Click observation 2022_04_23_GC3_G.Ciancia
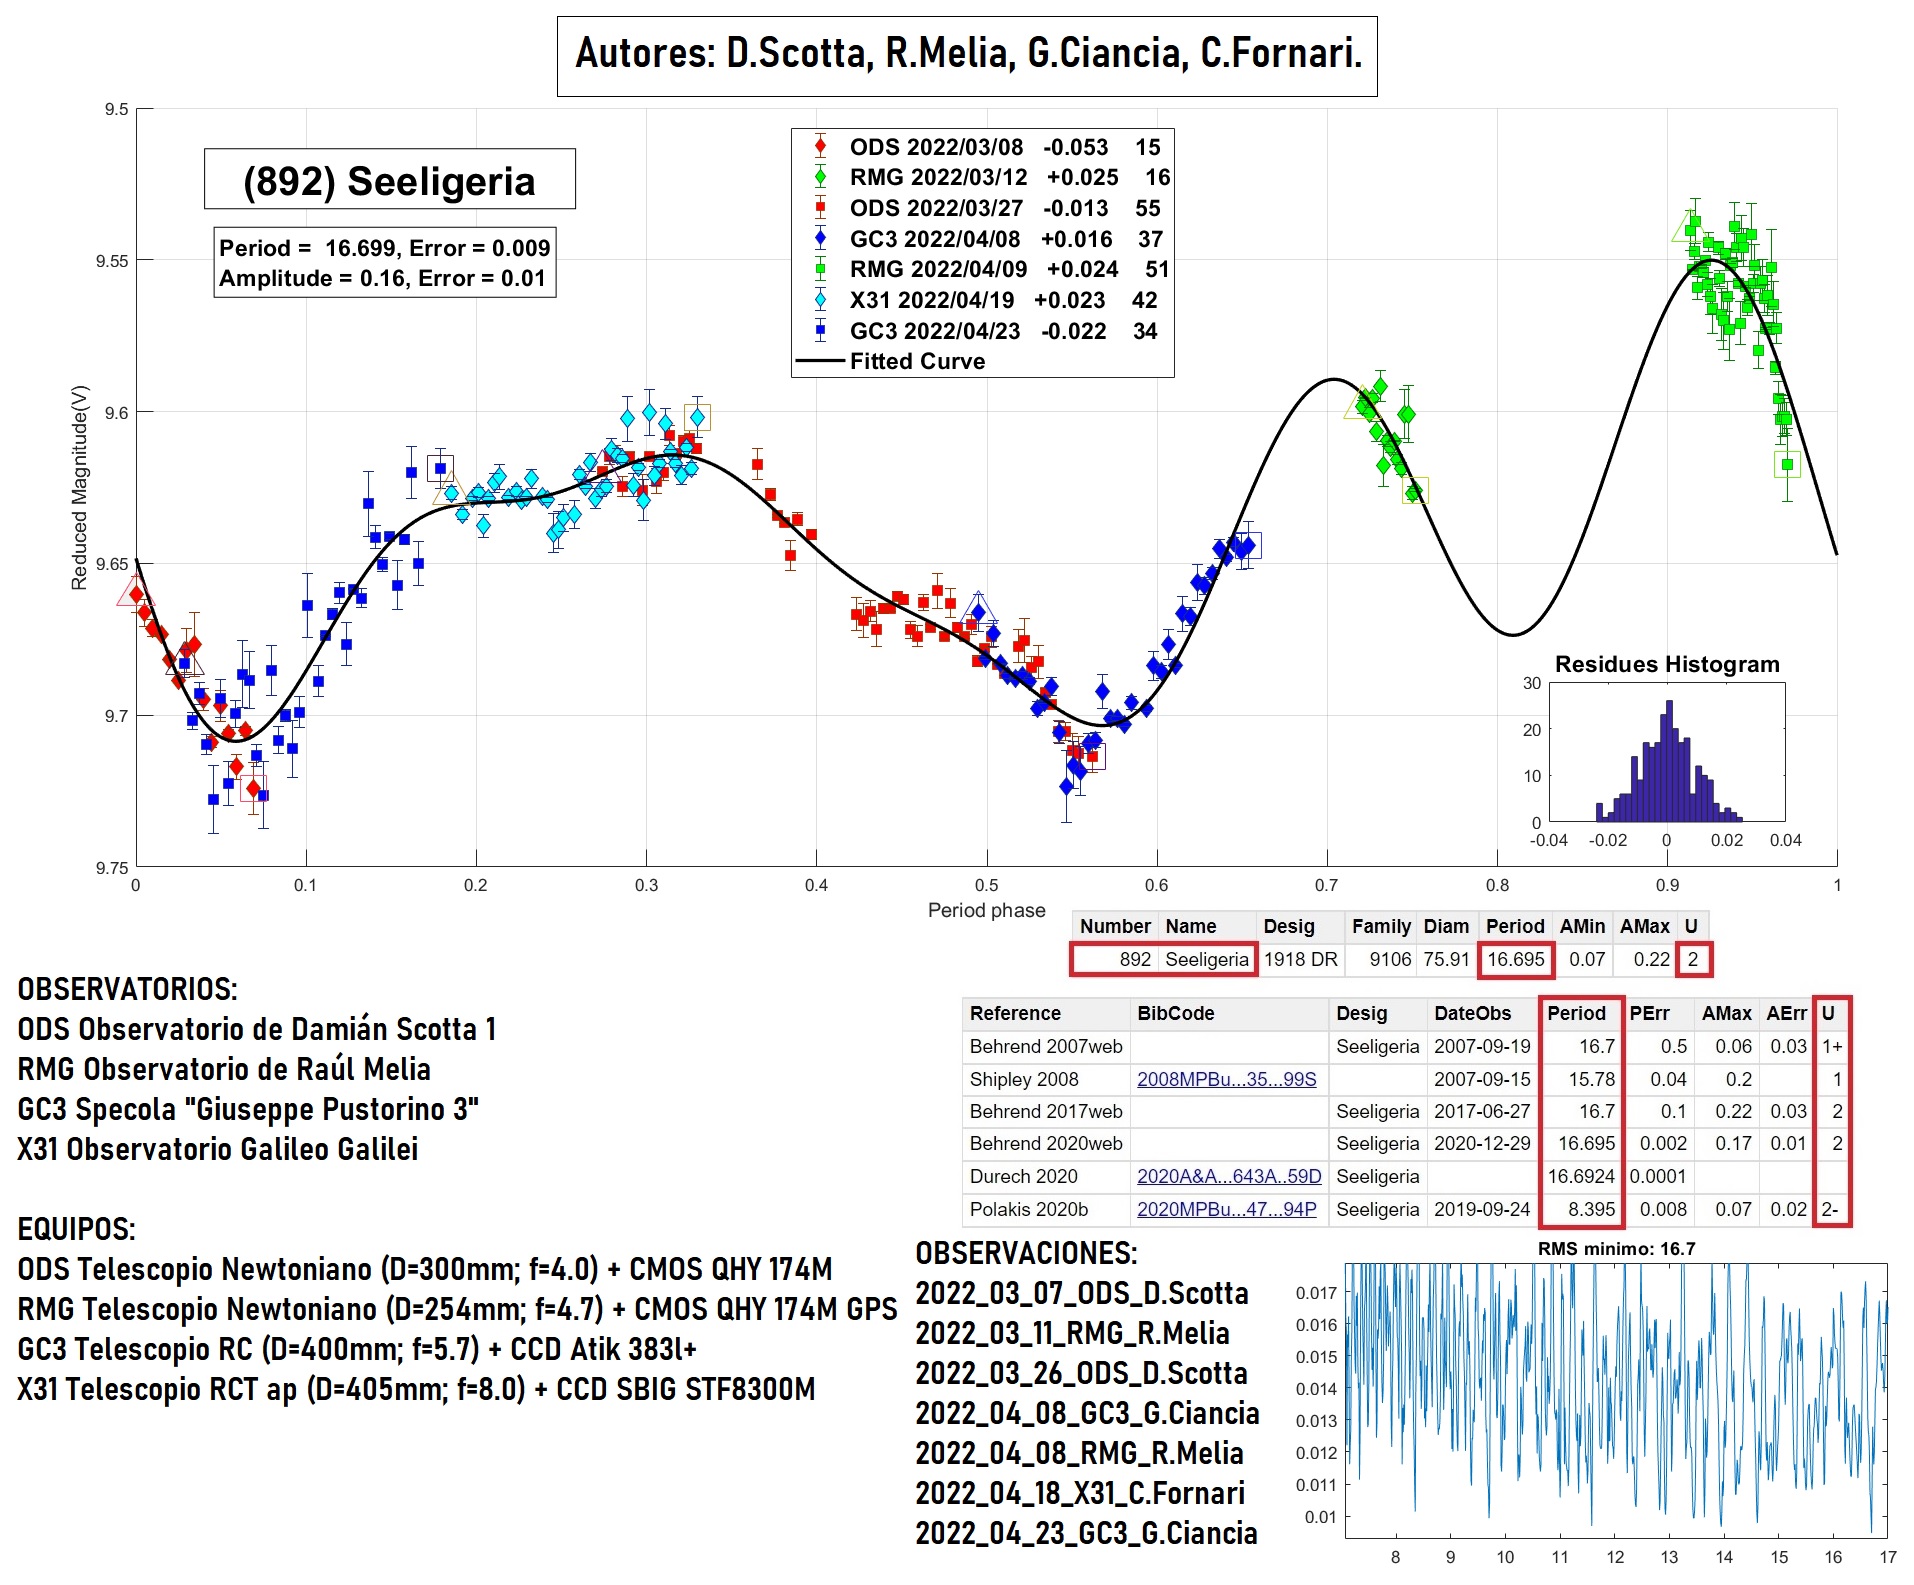The image size is (1914, 1585). click(1086, 1533)
